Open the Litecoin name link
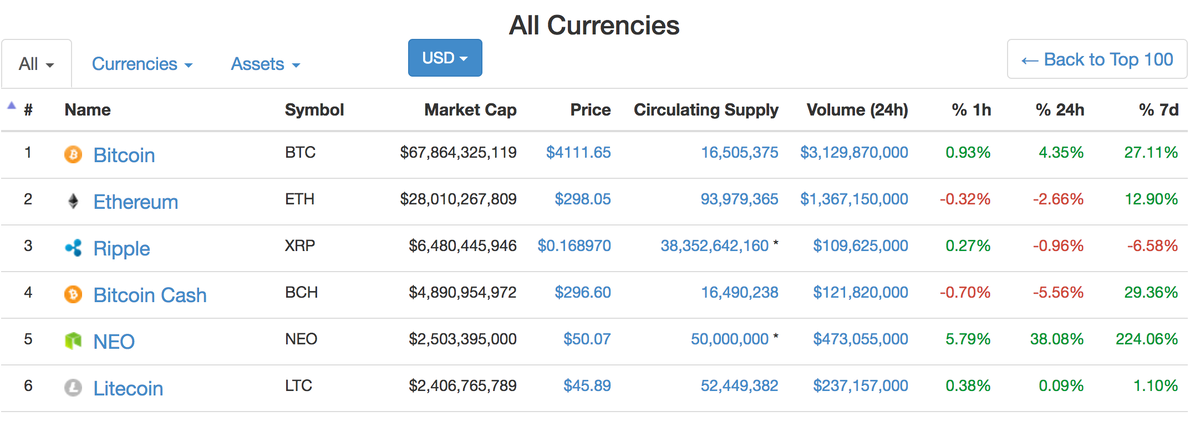 128,389
